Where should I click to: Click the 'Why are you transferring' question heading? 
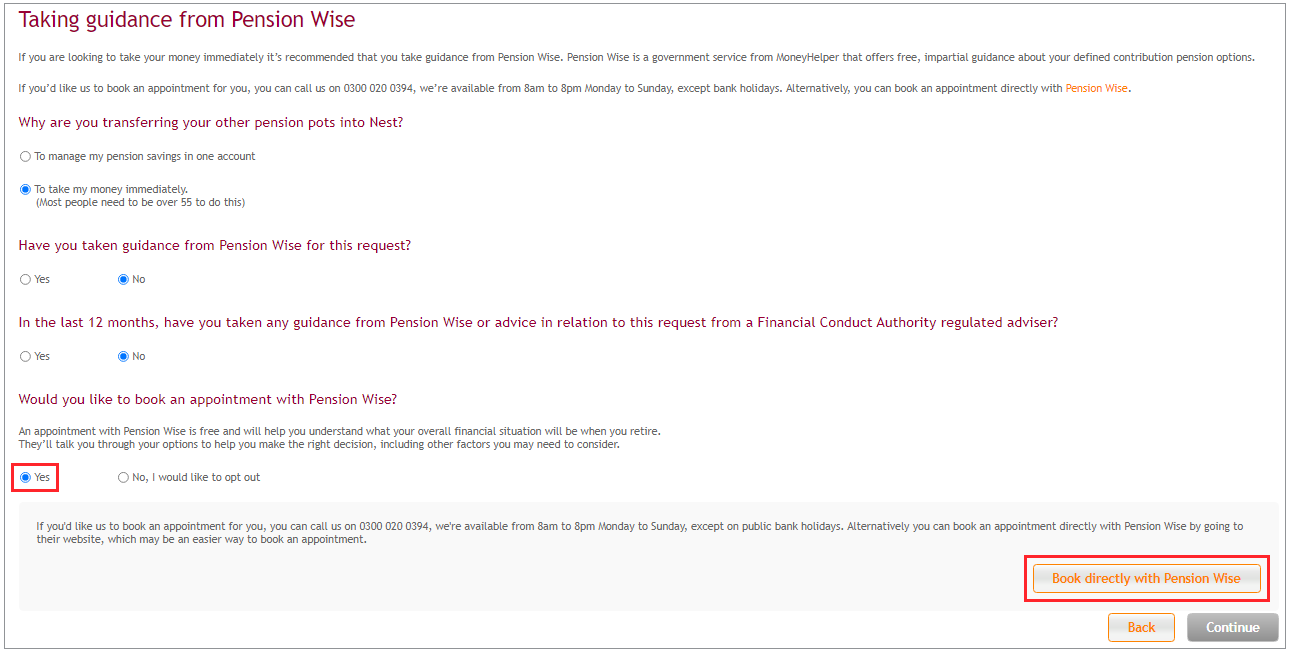[x=211, y=123]
